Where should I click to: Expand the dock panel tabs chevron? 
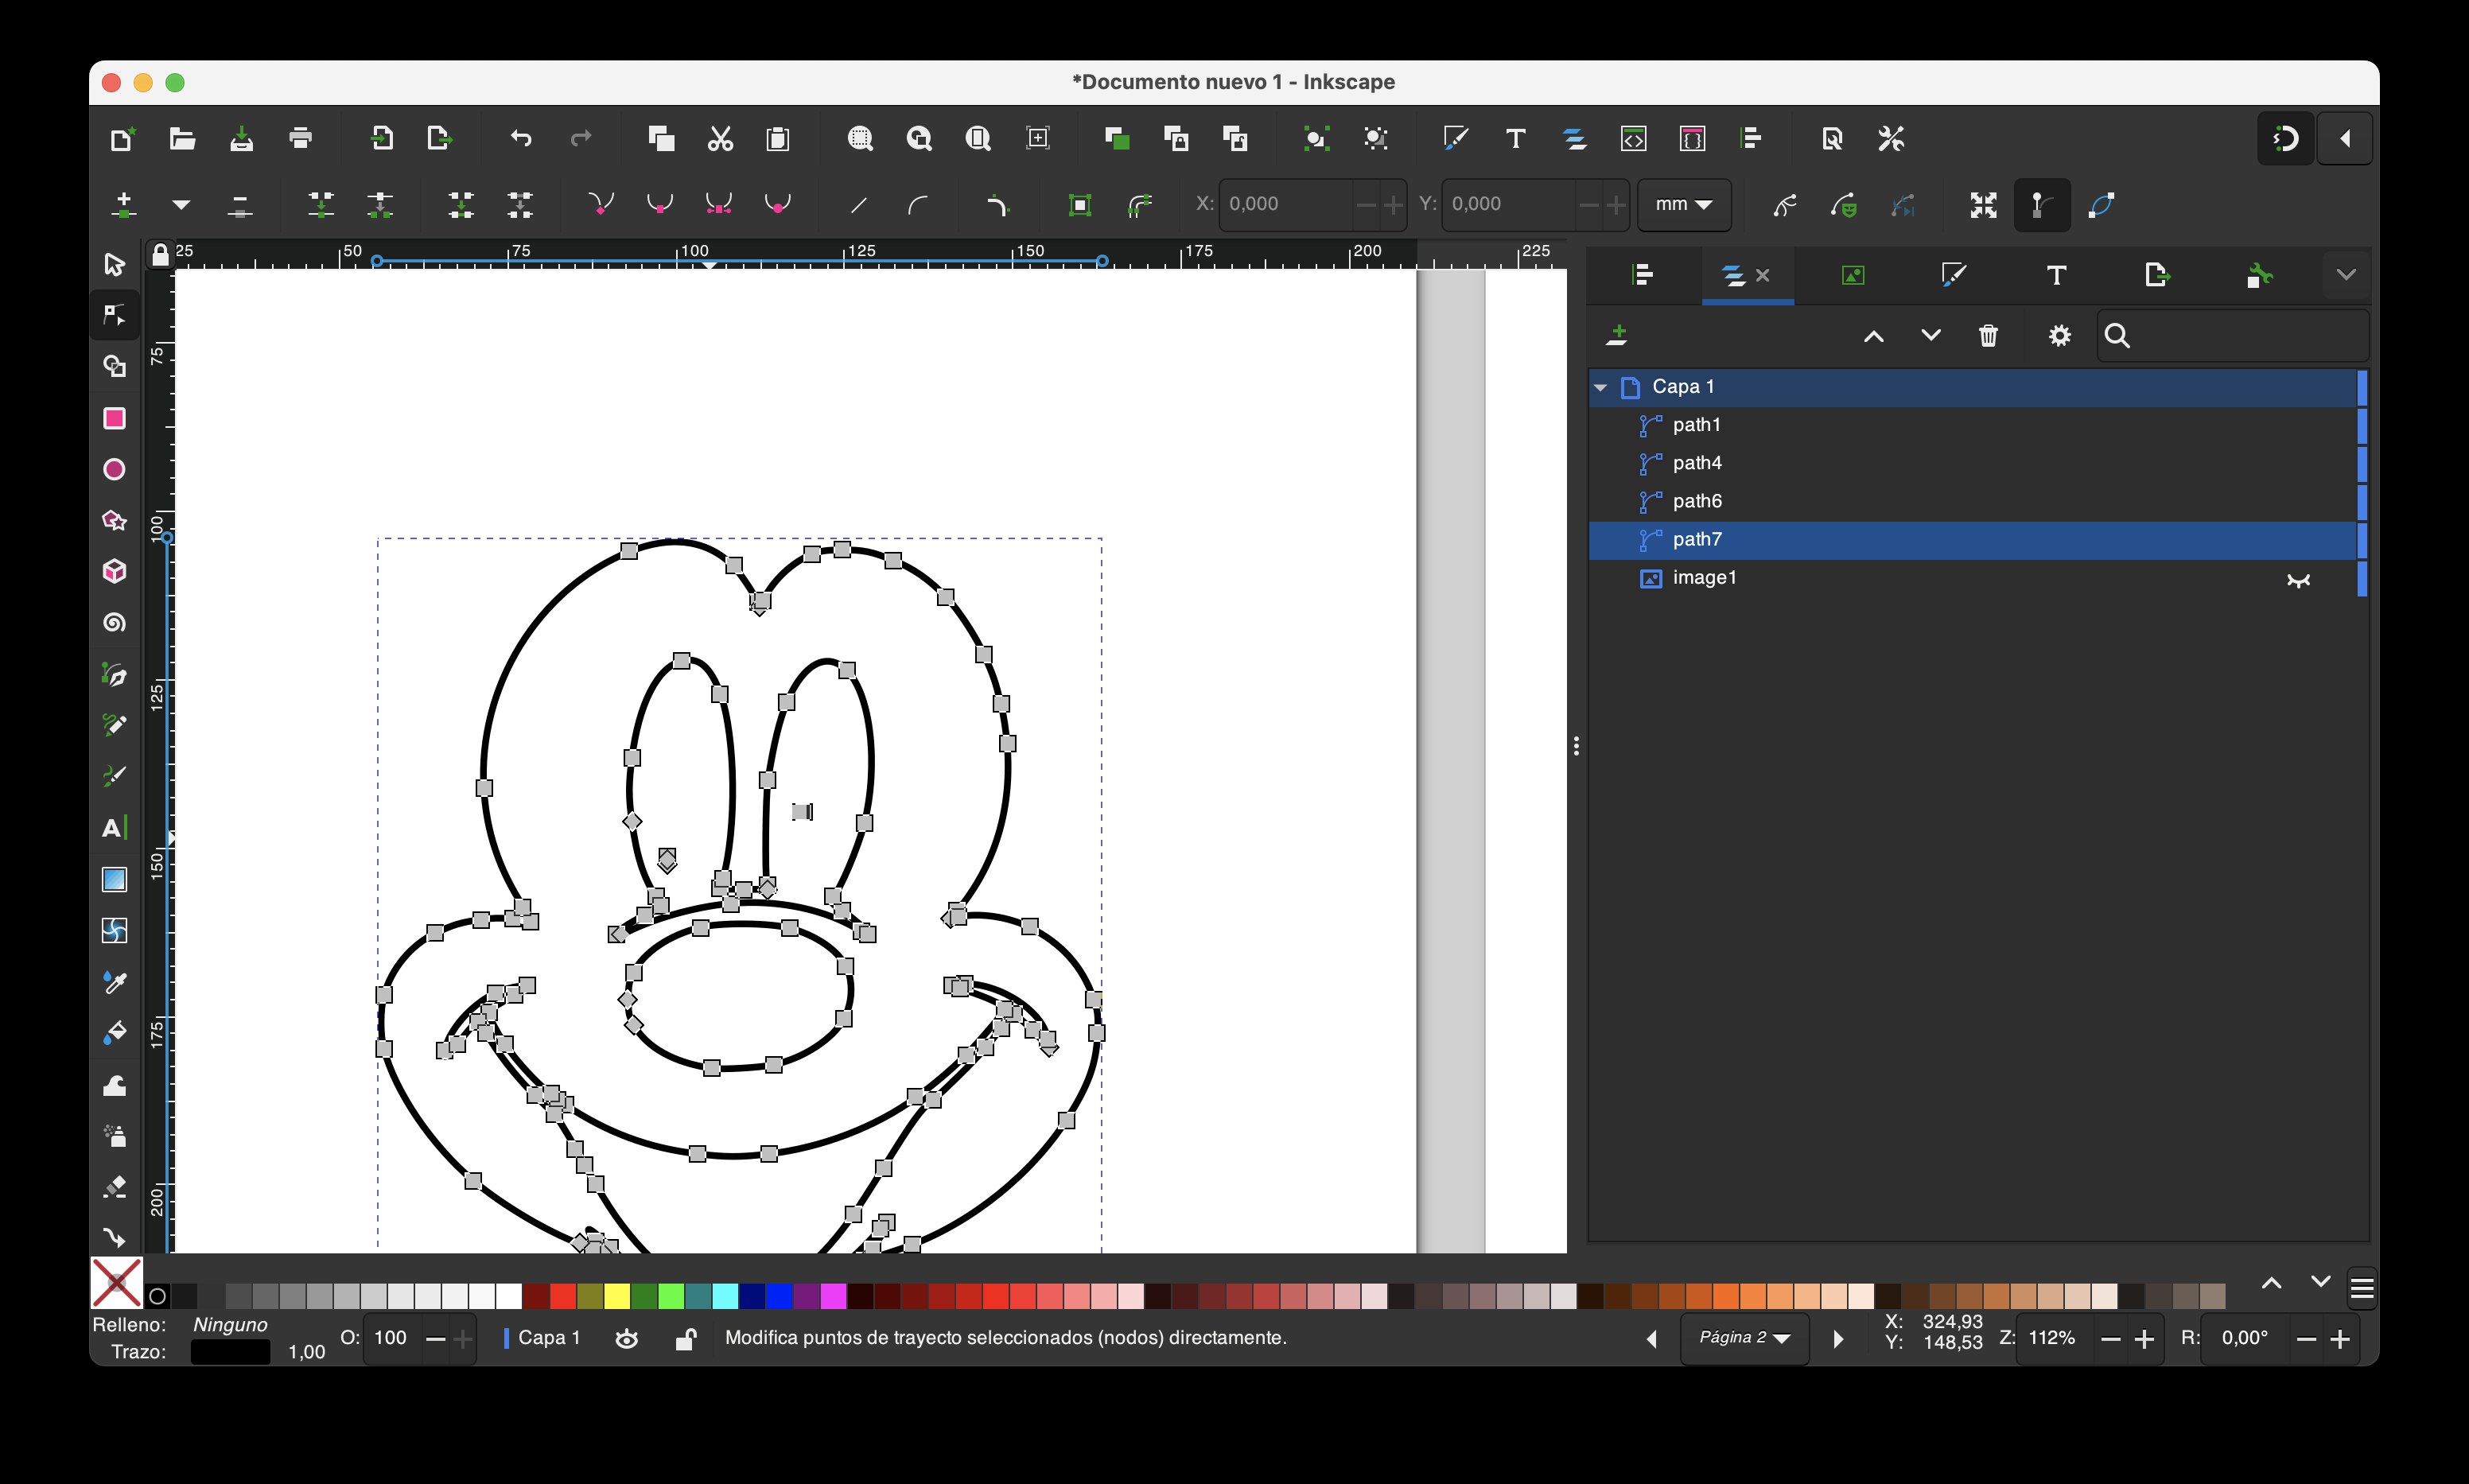pyautogui.click(x=2346, y=275)
